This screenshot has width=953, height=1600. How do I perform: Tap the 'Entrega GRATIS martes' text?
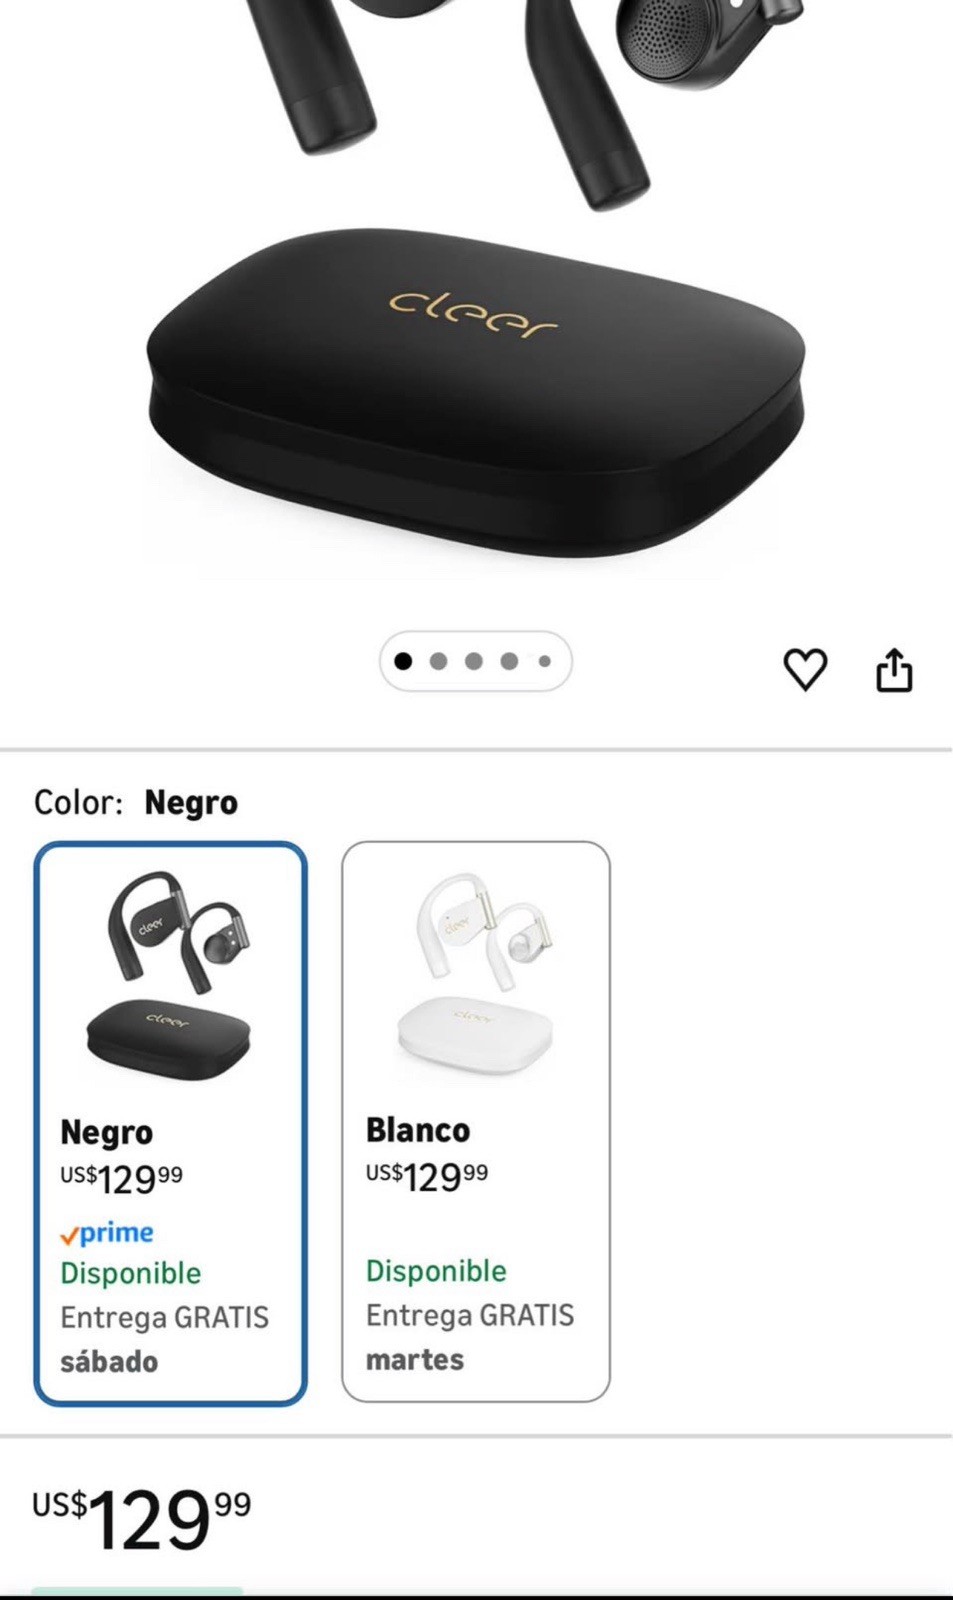tap(470, 1337)
